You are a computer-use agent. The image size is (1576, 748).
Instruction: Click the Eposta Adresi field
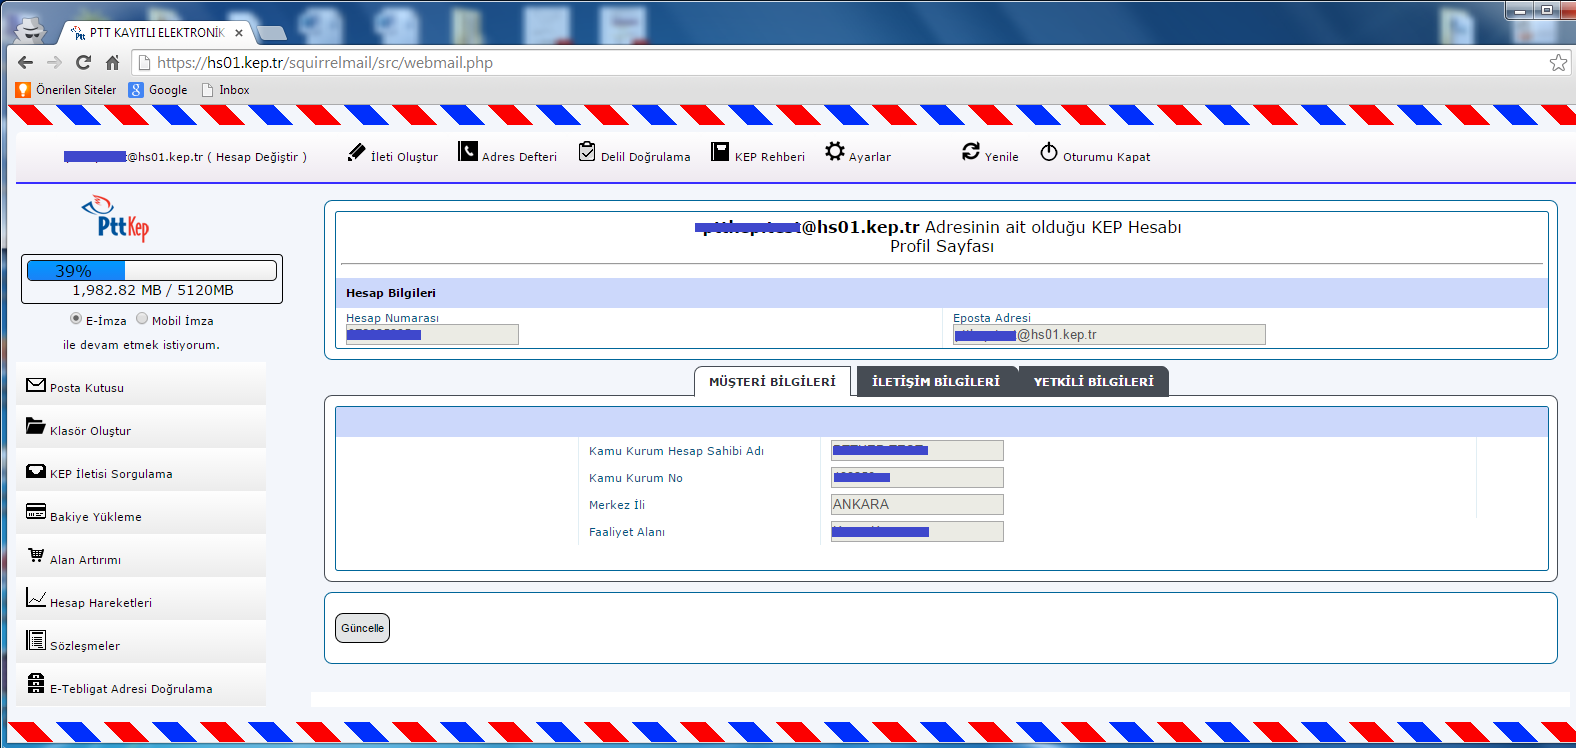(x=1109, y=335)
